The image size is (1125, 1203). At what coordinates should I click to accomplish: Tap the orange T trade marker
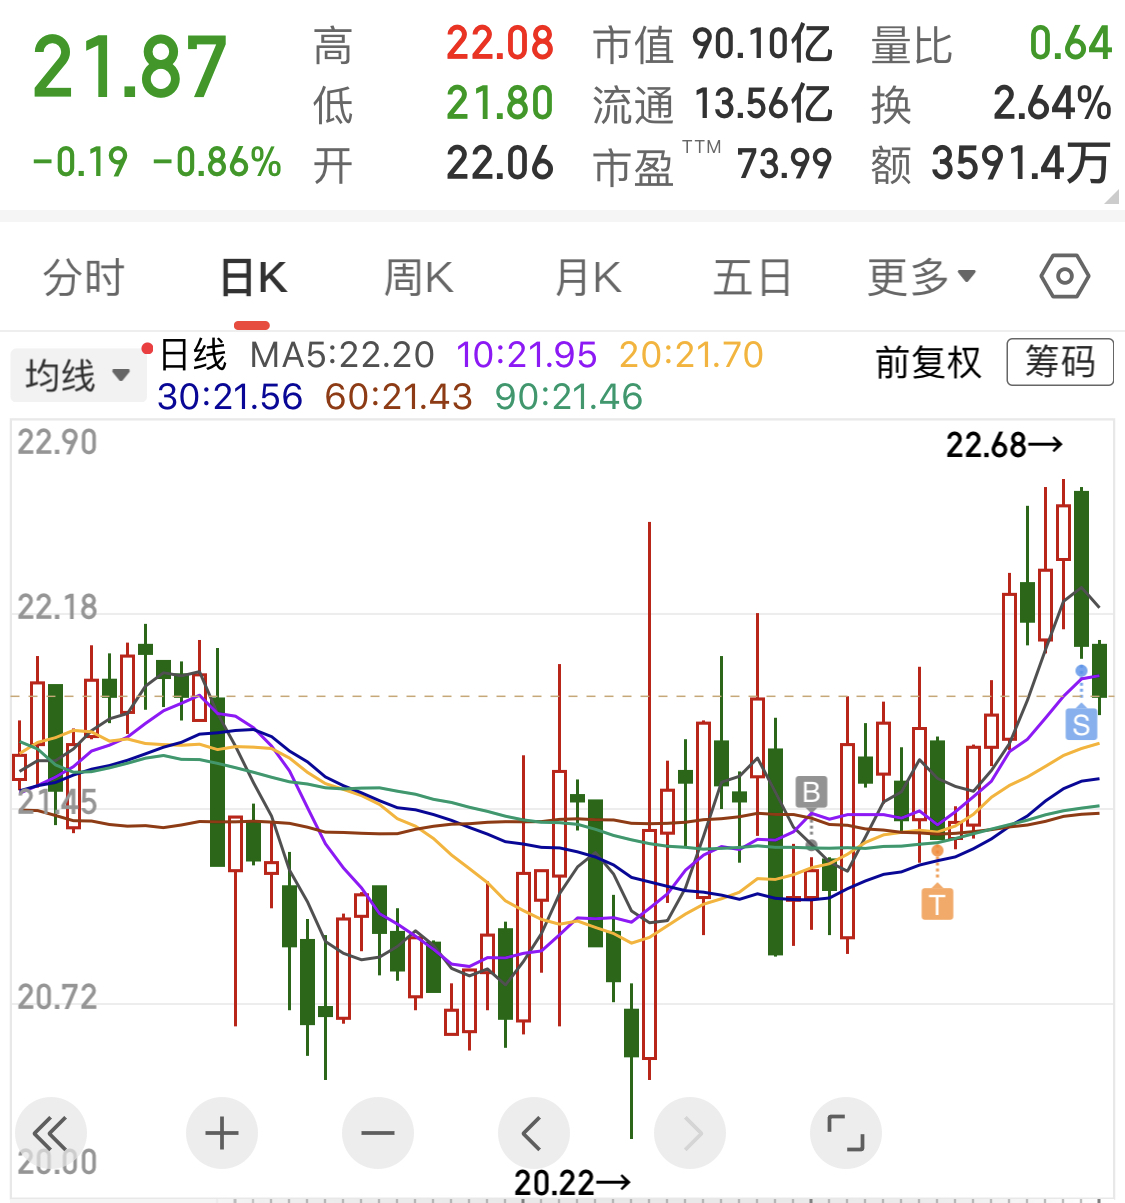937,904
